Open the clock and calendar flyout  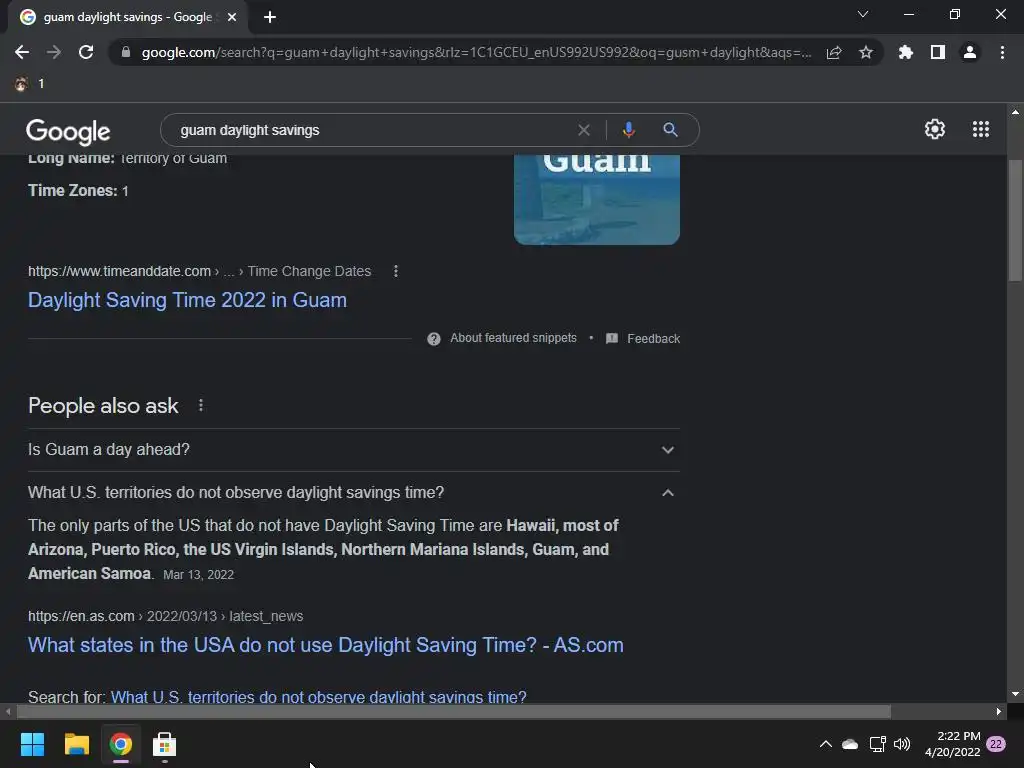[x=952, y=744]
